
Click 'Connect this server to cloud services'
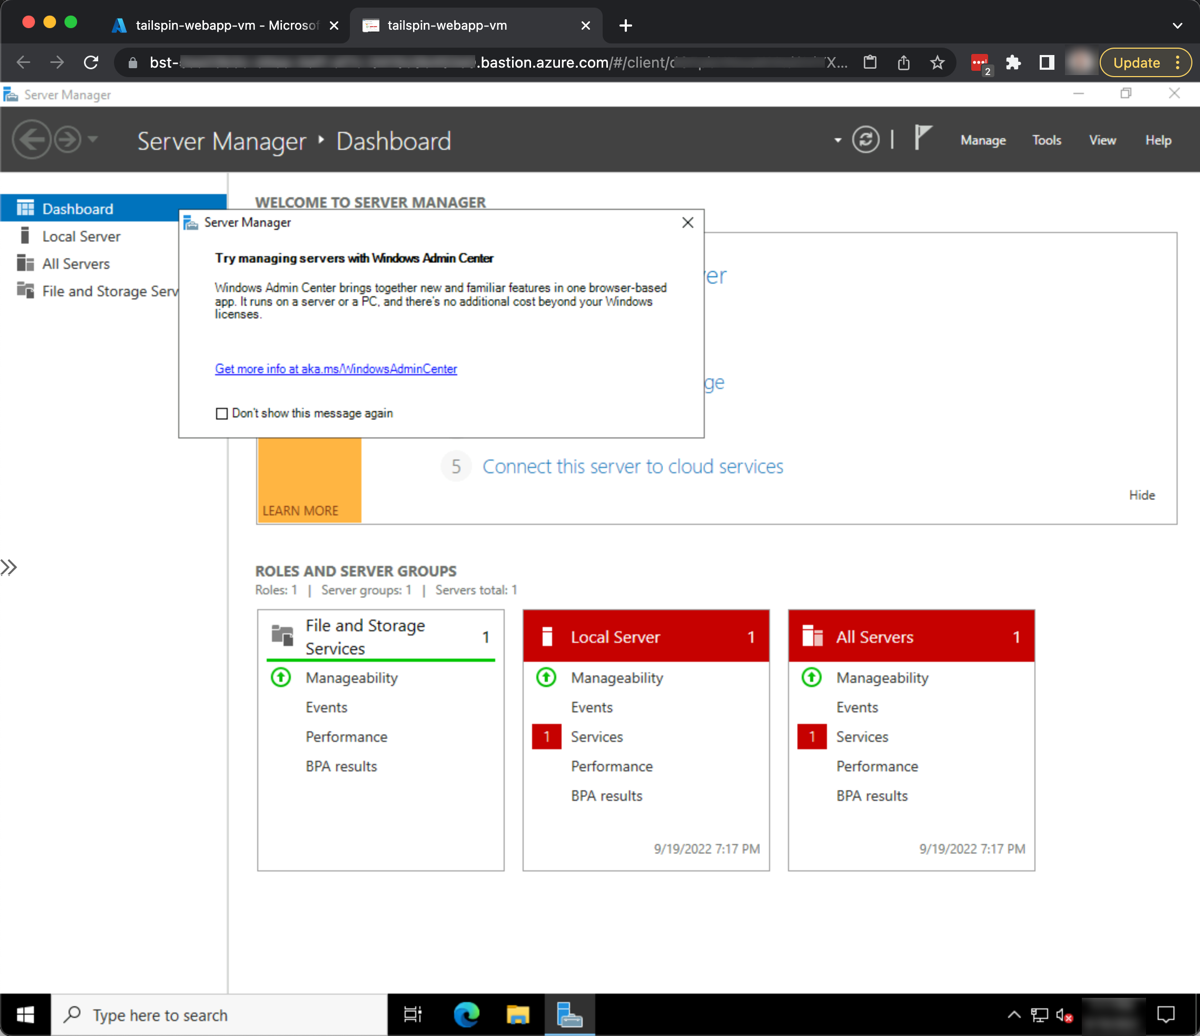(631, 466)
